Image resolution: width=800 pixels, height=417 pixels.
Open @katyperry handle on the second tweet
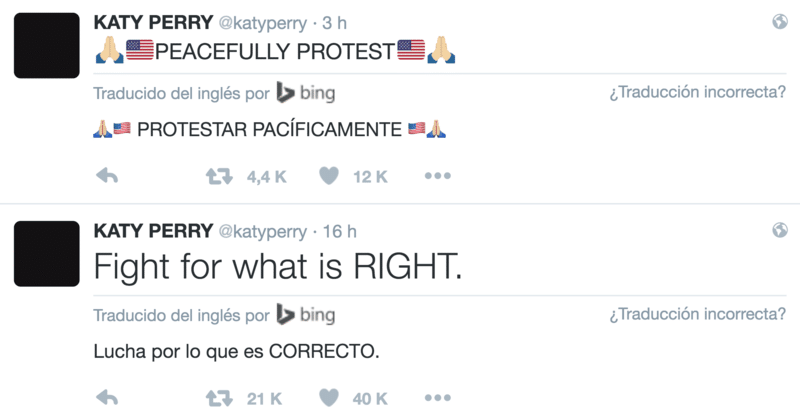263,232
